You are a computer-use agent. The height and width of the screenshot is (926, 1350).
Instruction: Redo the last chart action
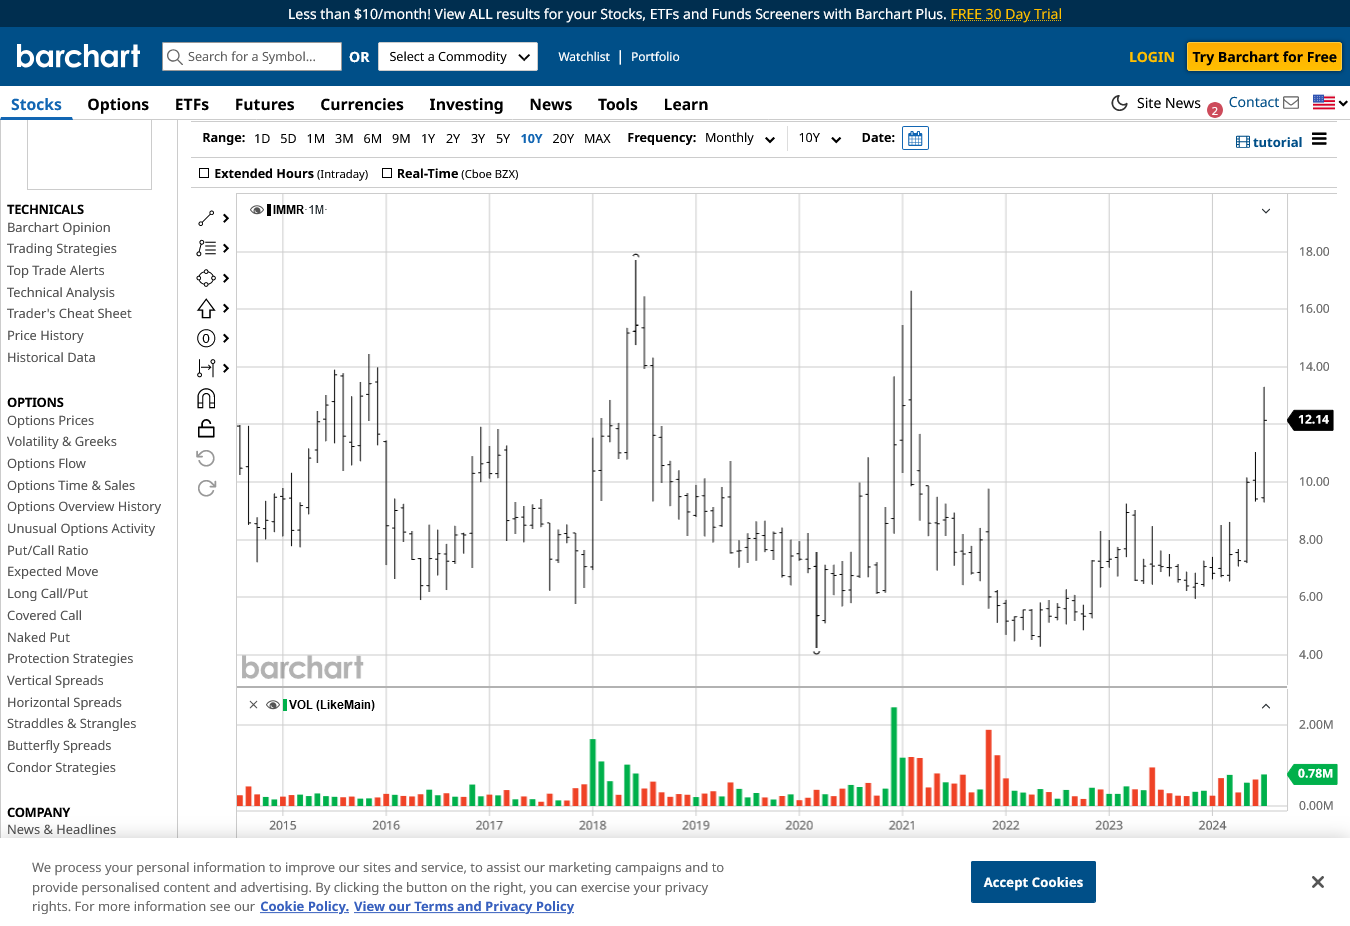pos(206,488)
